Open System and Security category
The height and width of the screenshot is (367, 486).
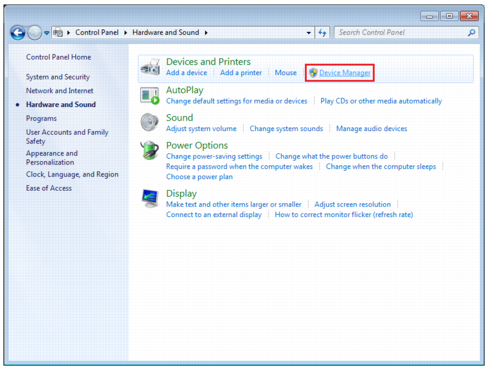click(x=58, y=77)
